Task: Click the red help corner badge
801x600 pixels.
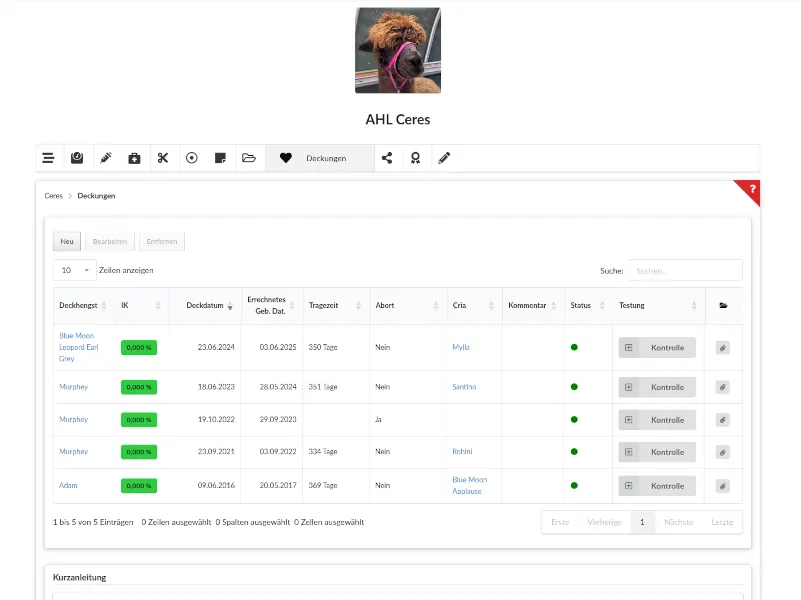Action: pyautogui.click(x=751, y=189)
